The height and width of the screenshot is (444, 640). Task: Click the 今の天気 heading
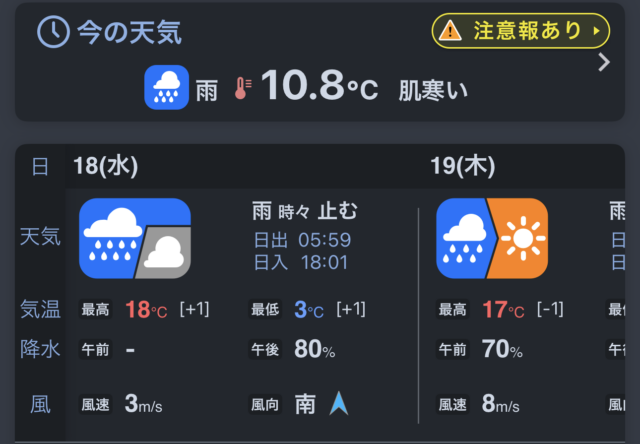tap(130, 32)
